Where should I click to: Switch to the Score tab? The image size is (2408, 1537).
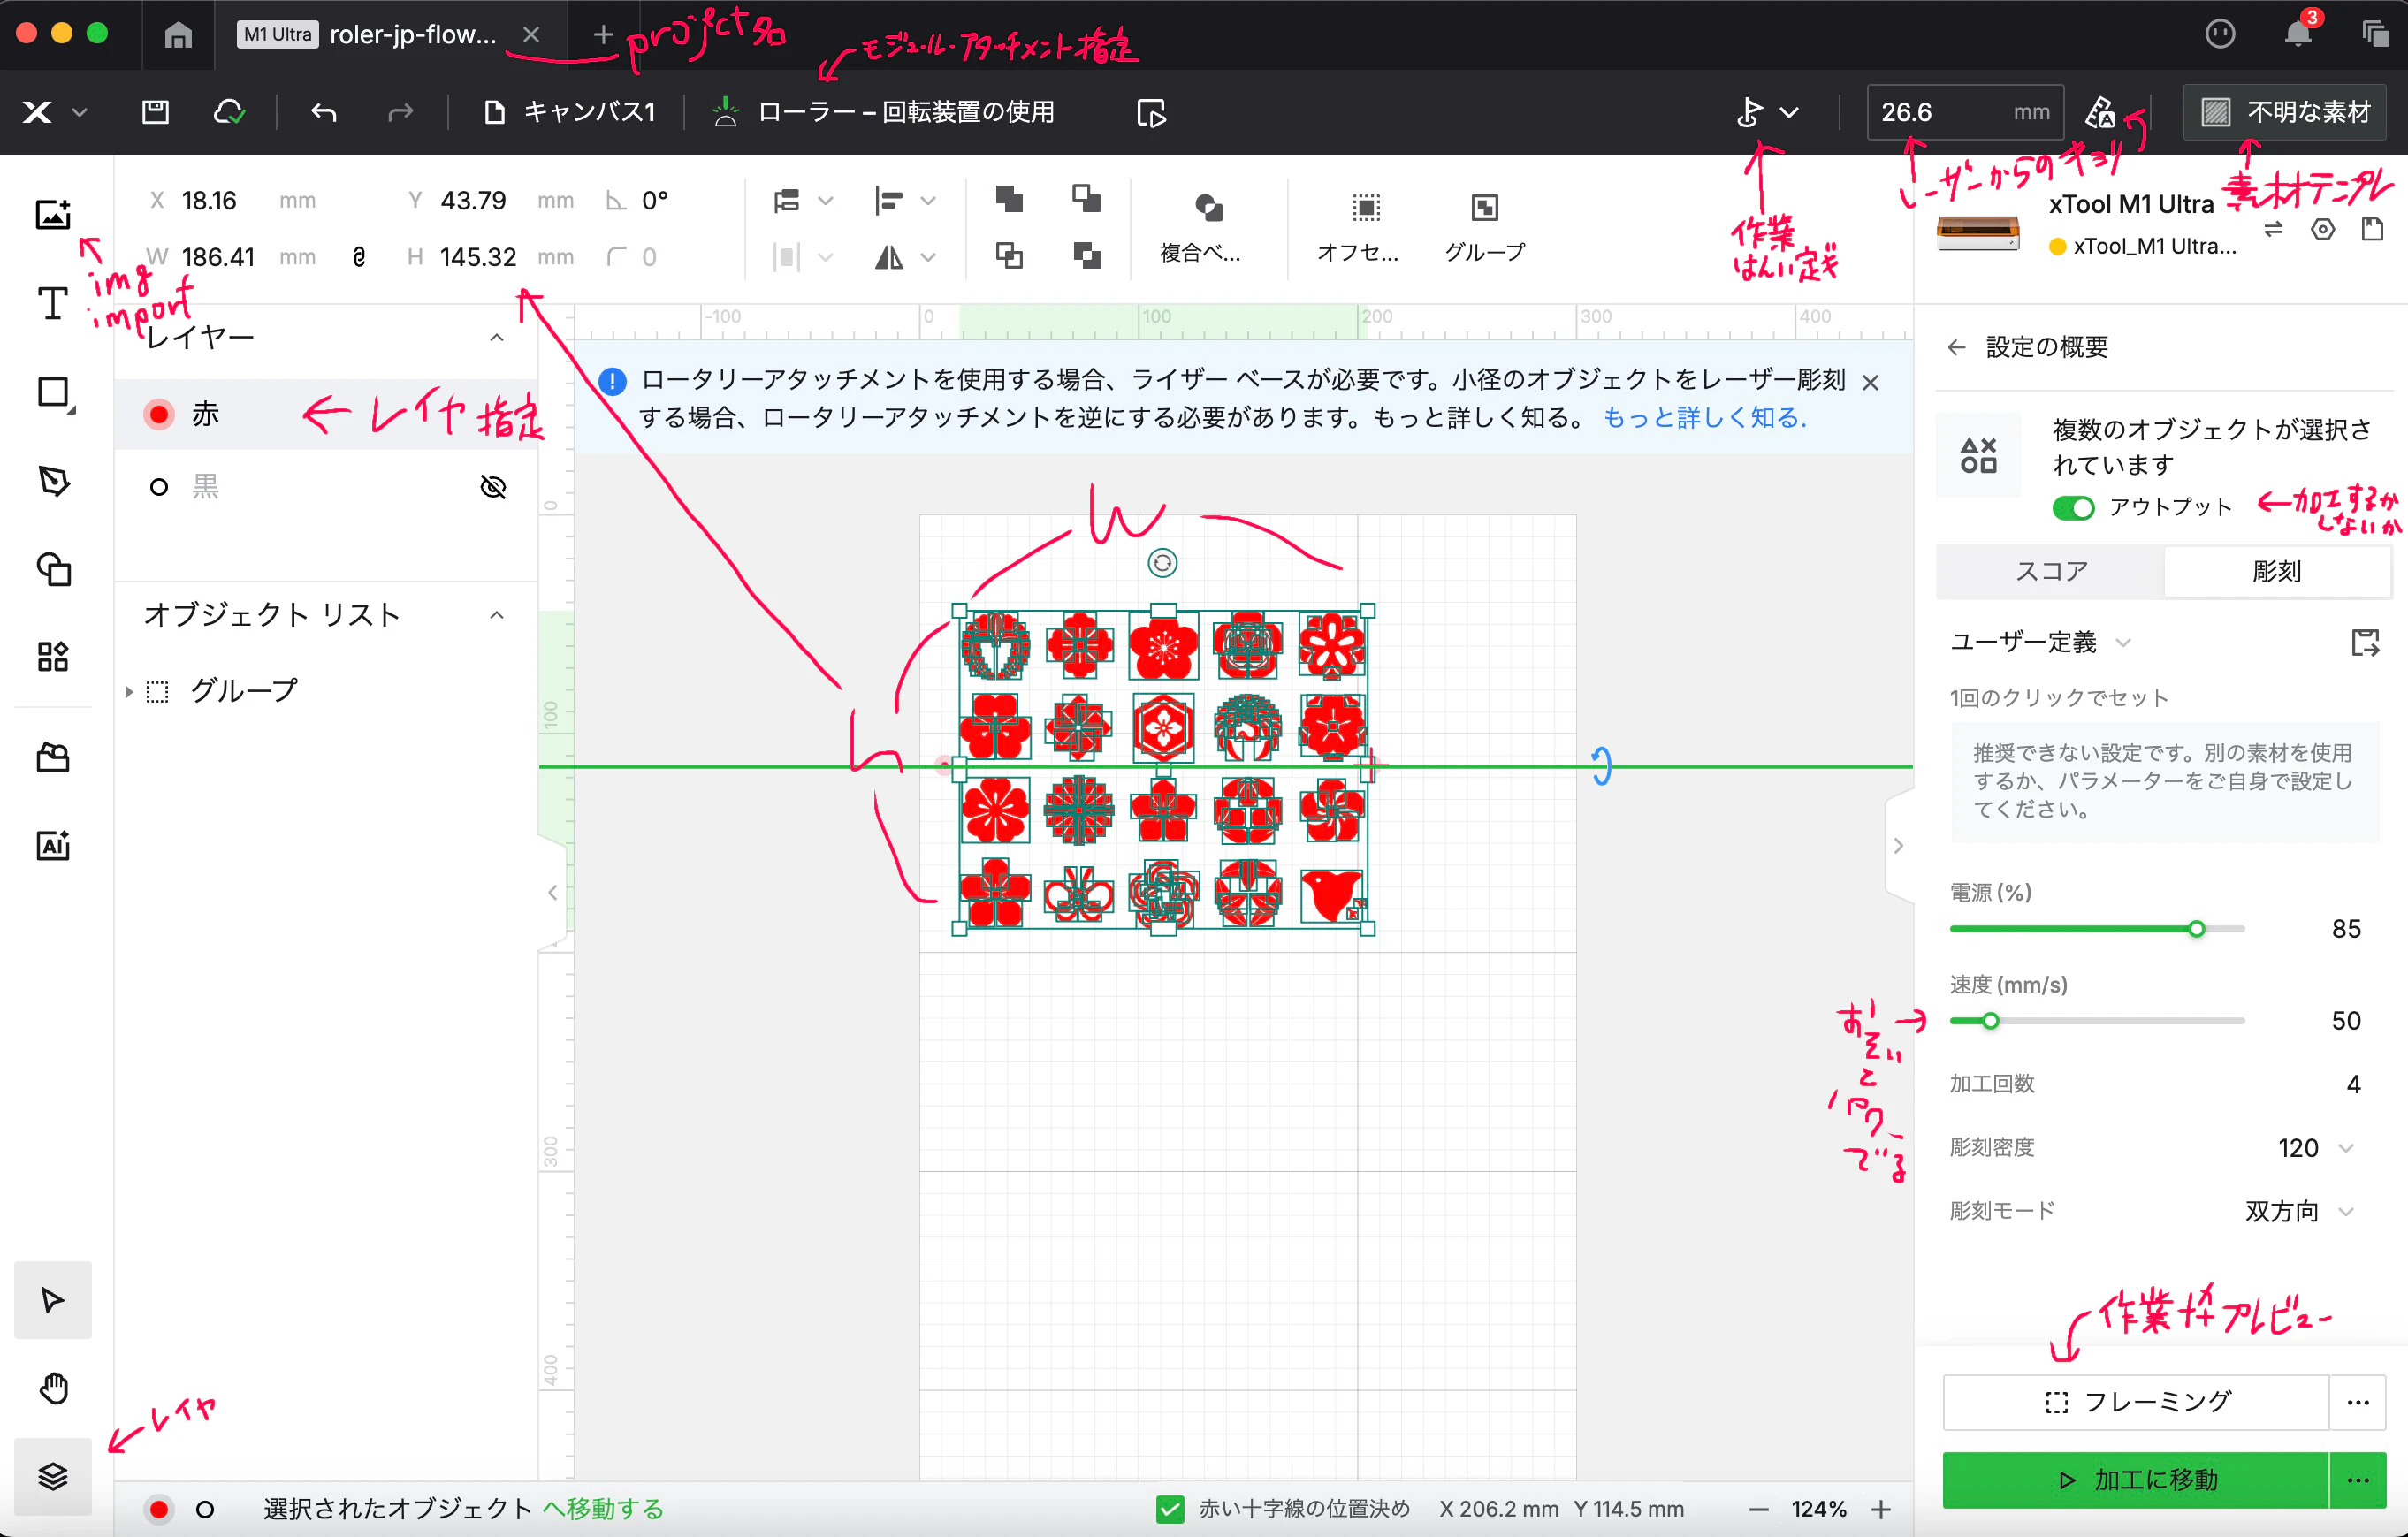coord(2050,571)
